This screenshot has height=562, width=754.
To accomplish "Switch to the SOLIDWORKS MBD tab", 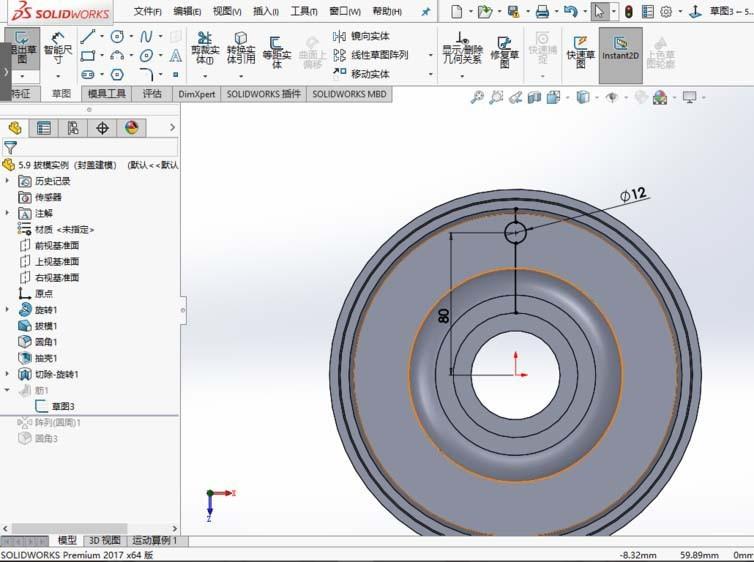I will (349, 94).
